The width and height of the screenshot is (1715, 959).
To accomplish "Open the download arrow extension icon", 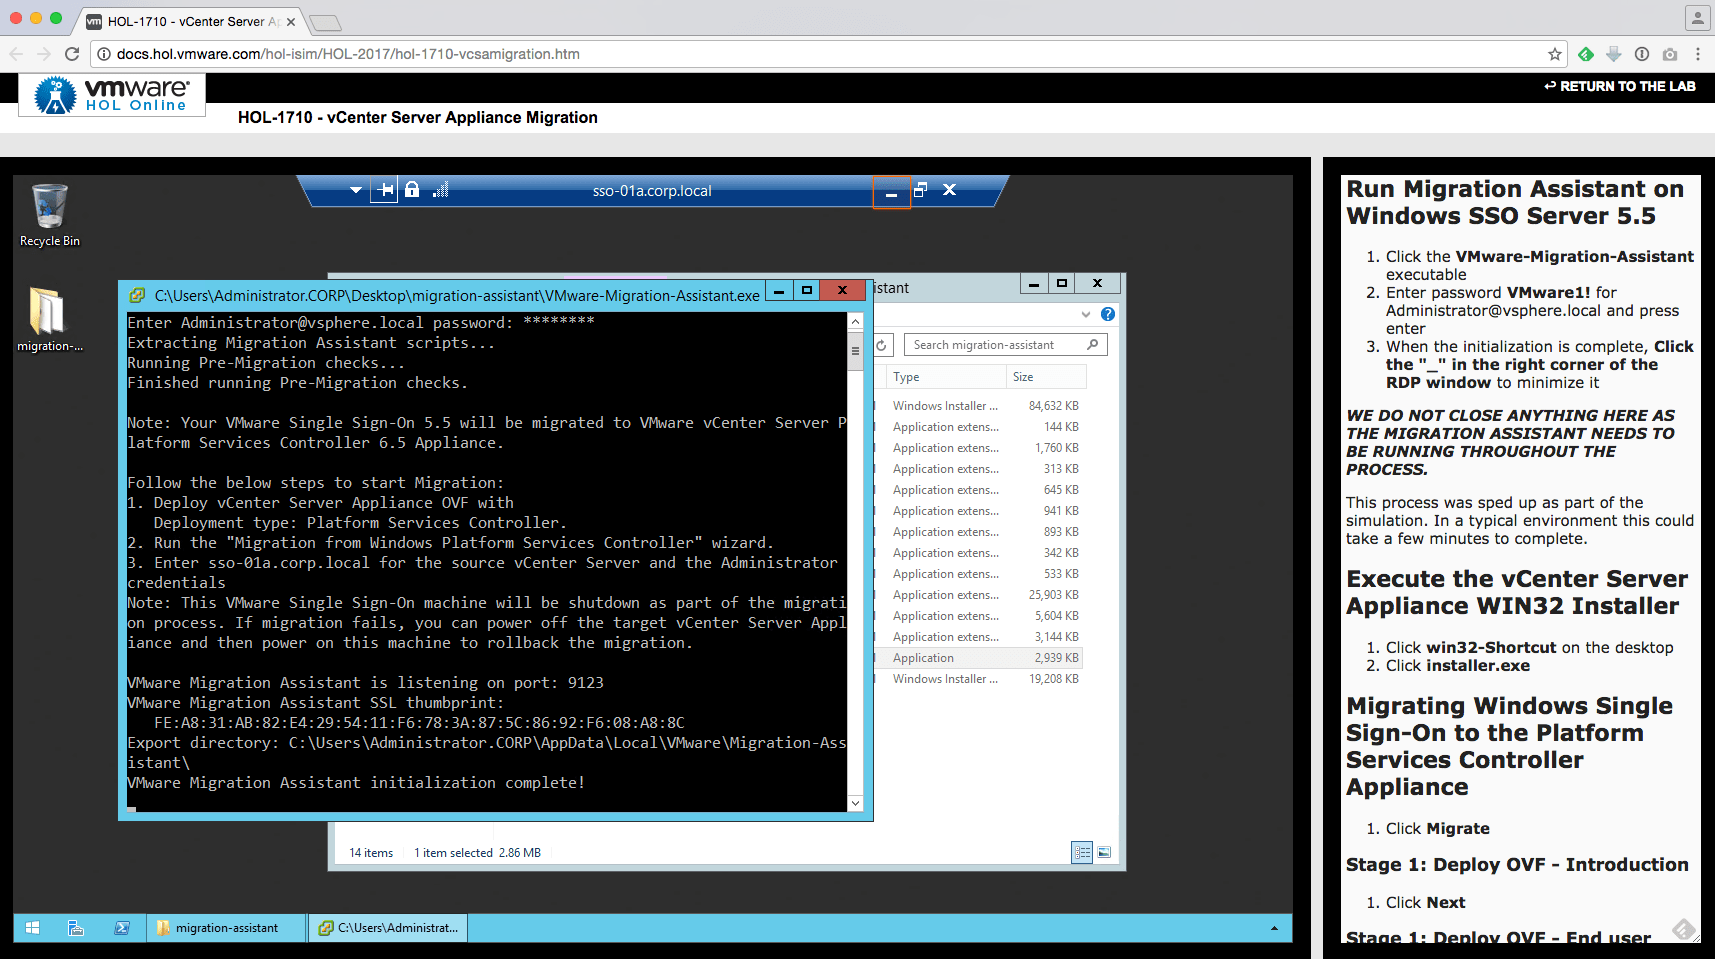I will click(1613, 54).
